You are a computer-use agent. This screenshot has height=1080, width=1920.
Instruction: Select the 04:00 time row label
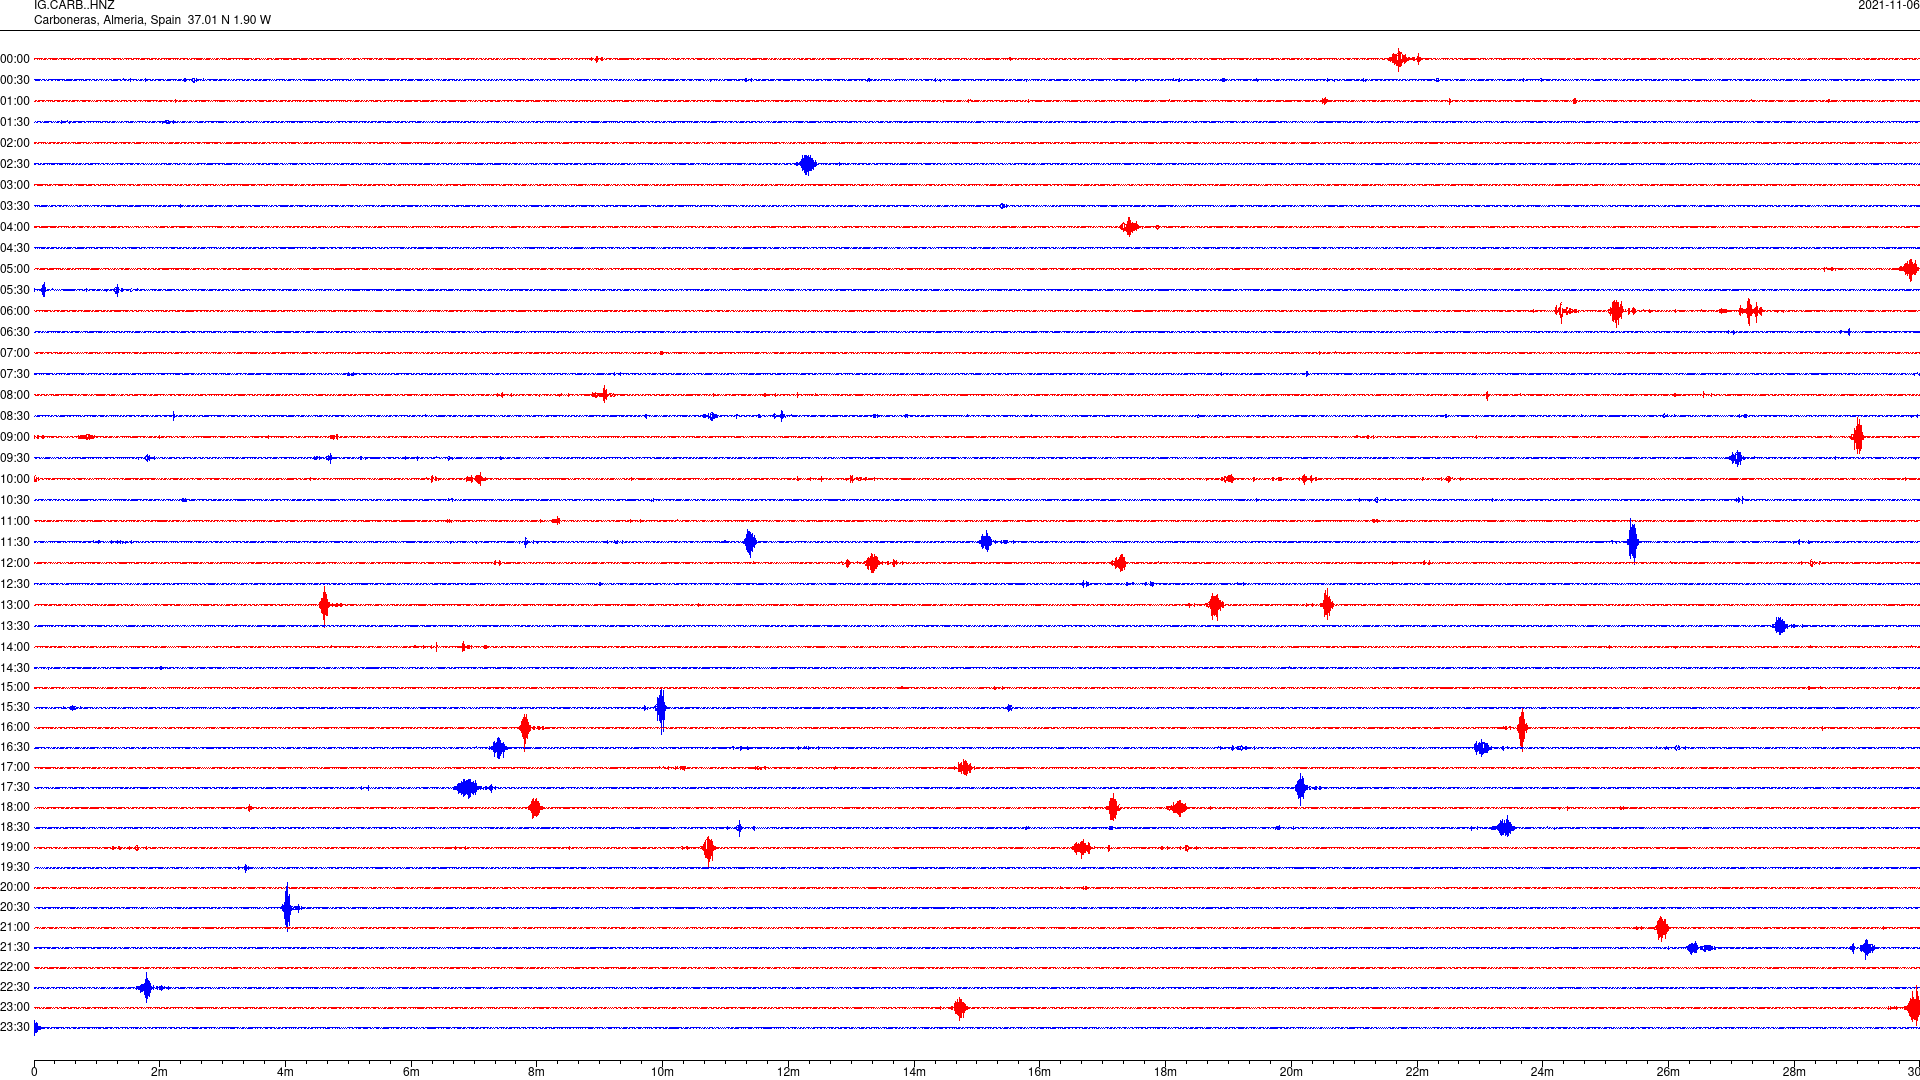click(x=15, y=227)
